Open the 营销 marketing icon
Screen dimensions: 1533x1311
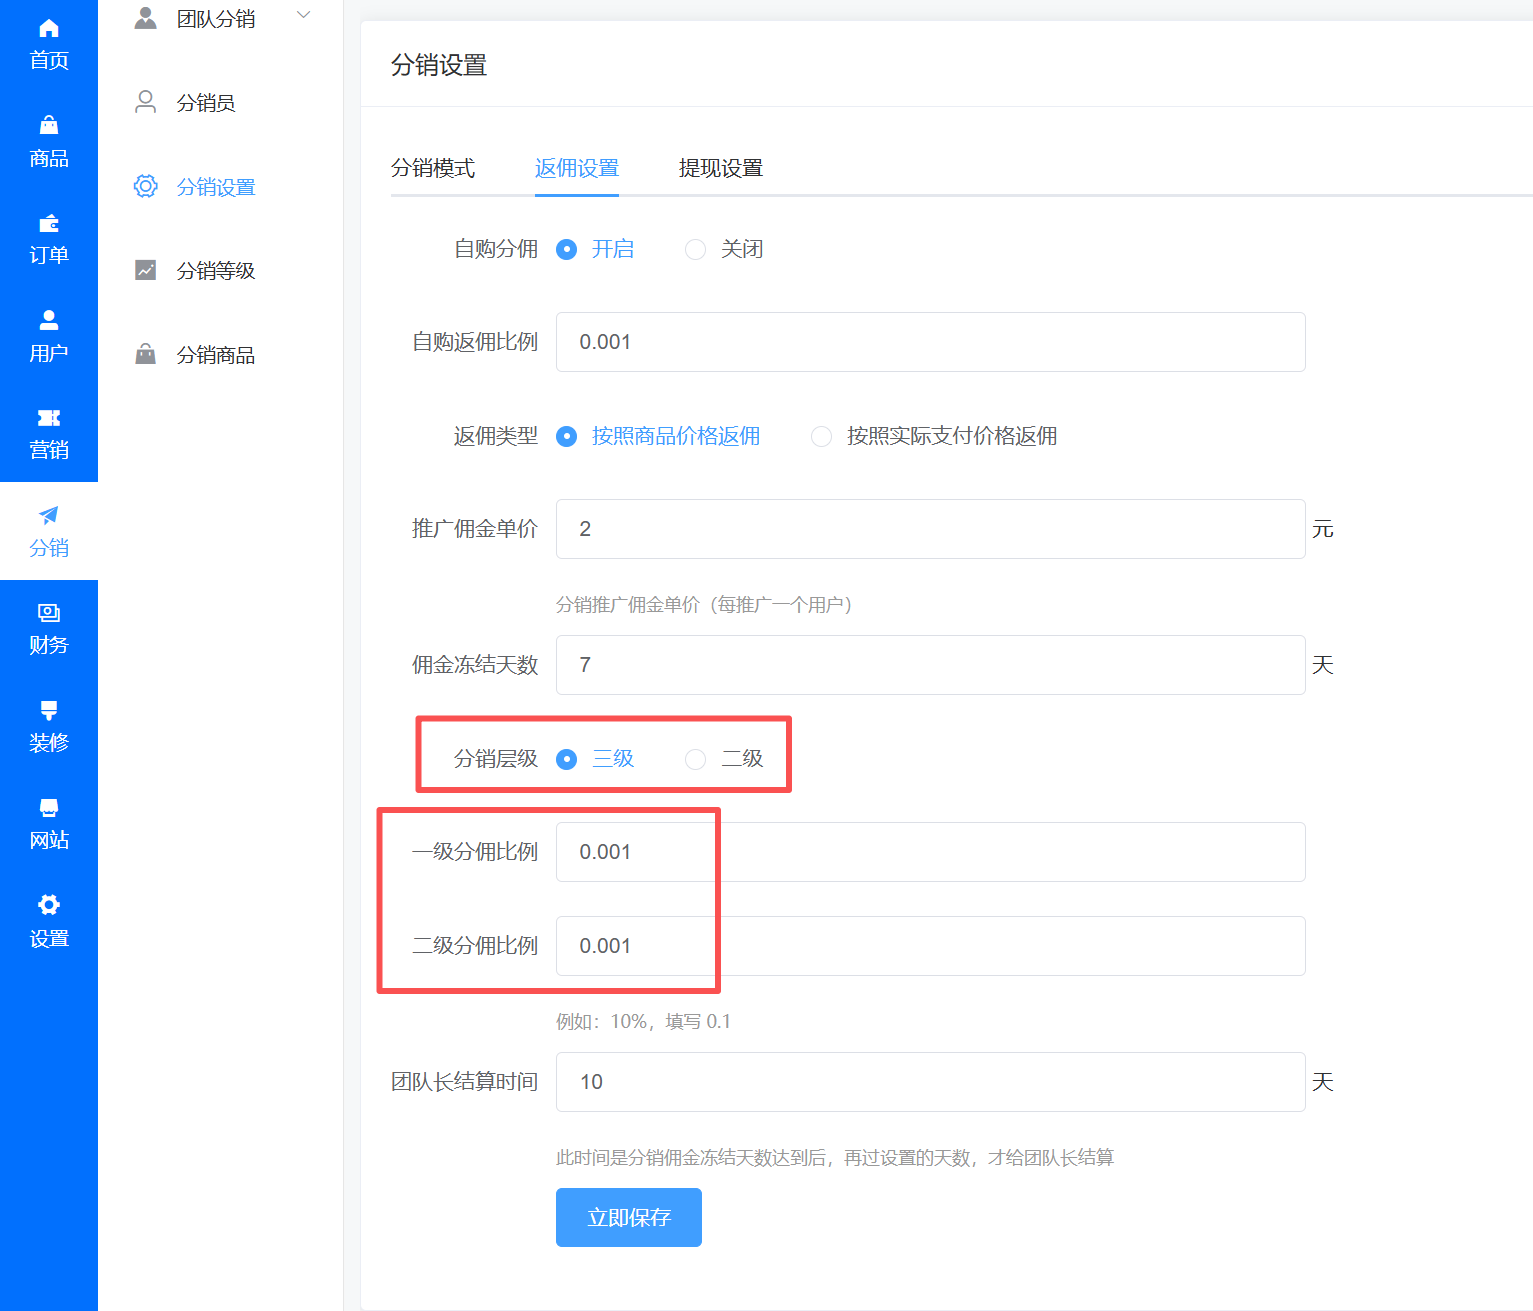pos(48,432)
